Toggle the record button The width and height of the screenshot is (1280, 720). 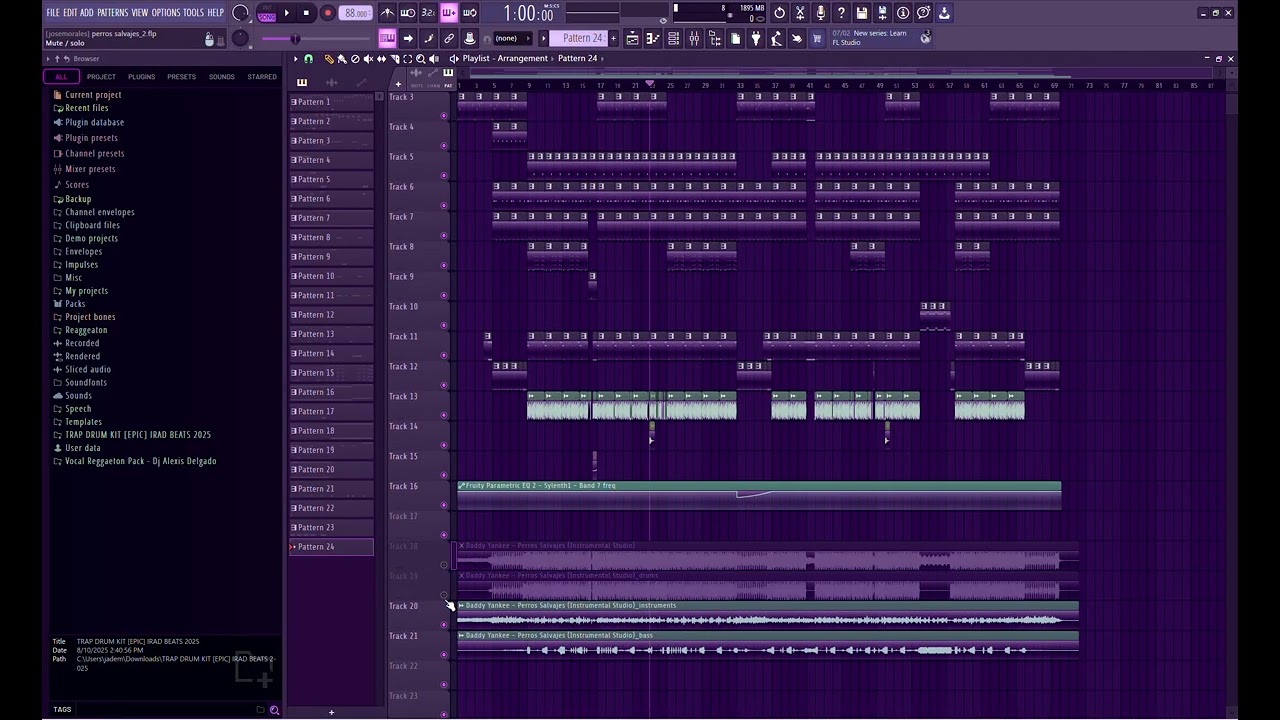point(327,13)
